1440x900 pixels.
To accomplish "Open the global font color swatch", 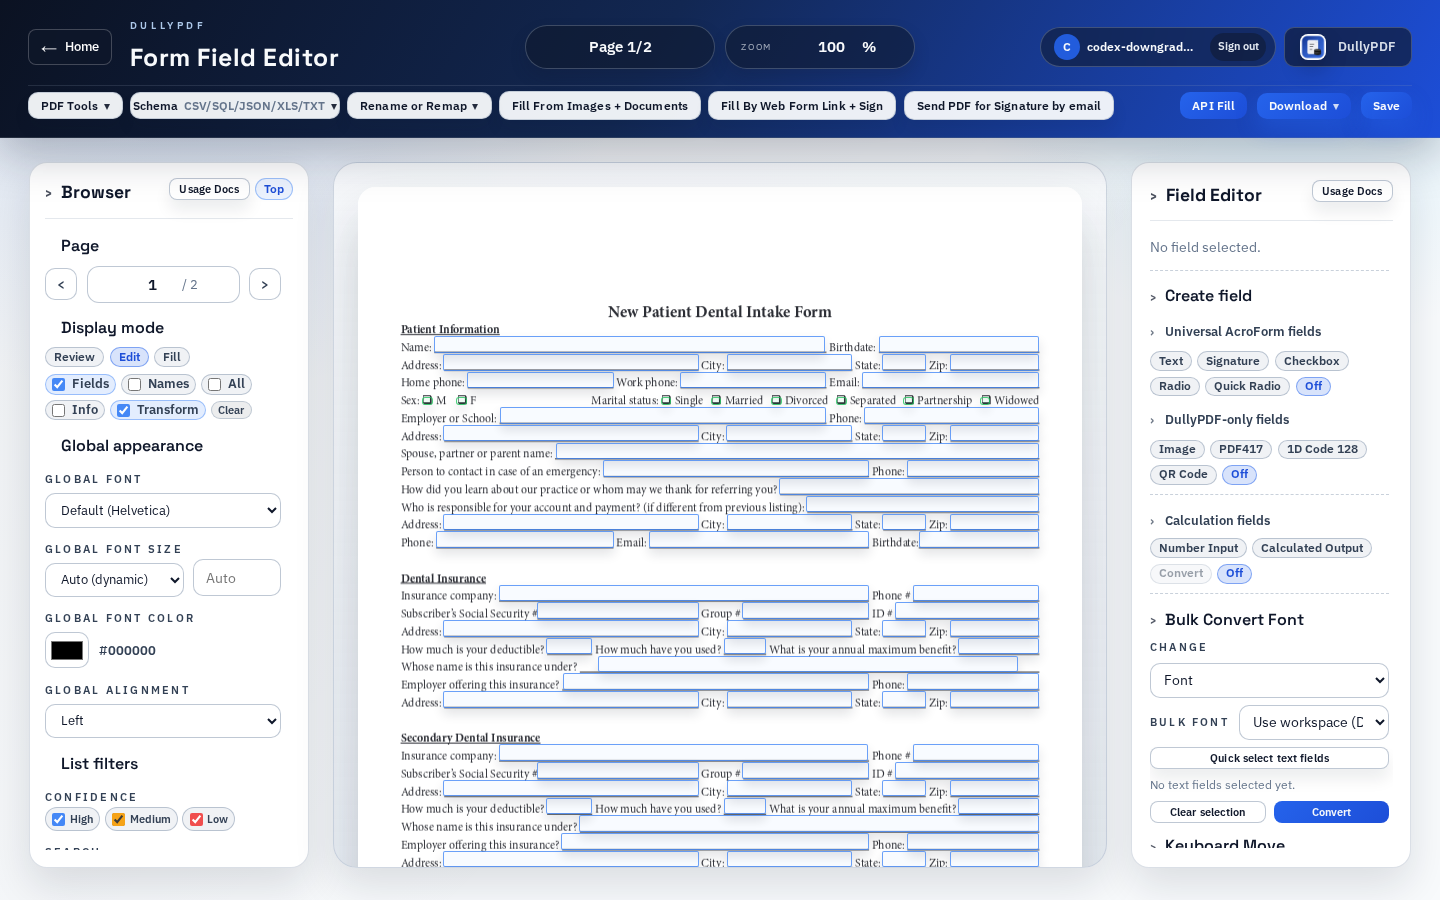I will pos(67,650).
